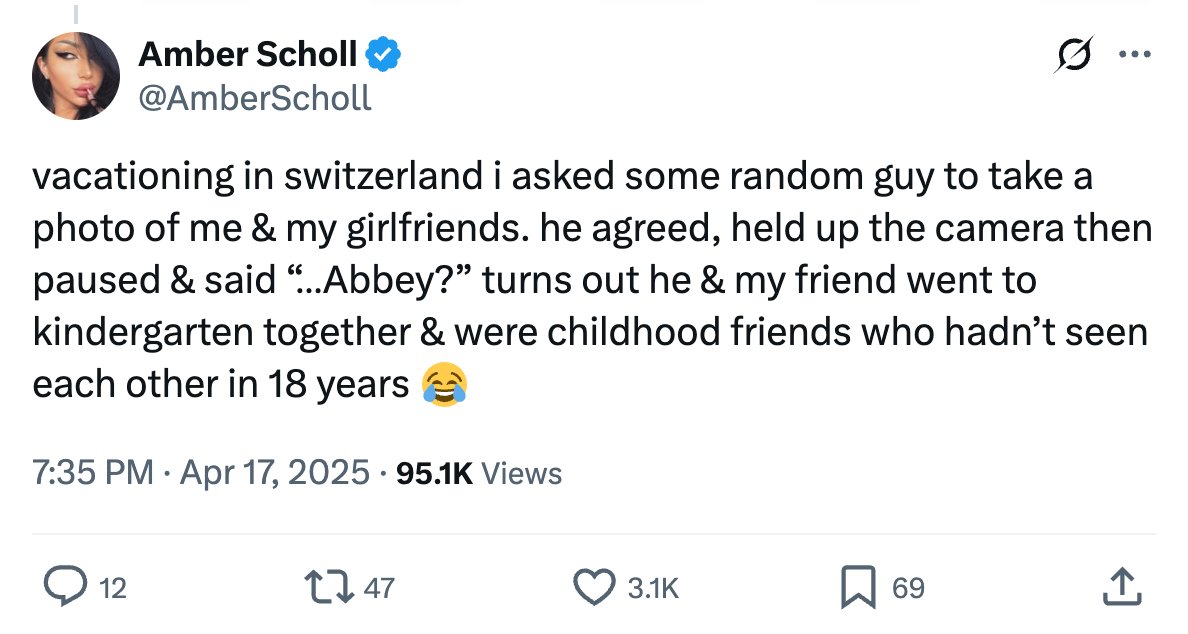Viewport: 1188px width, 634px height.
Task: Click the repost count showing 47
Action: (x=377, y=588)
